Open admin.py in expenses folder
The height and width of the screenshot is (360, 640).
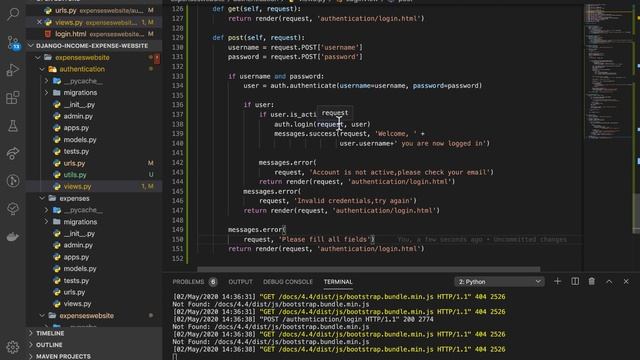pos(94,245)
